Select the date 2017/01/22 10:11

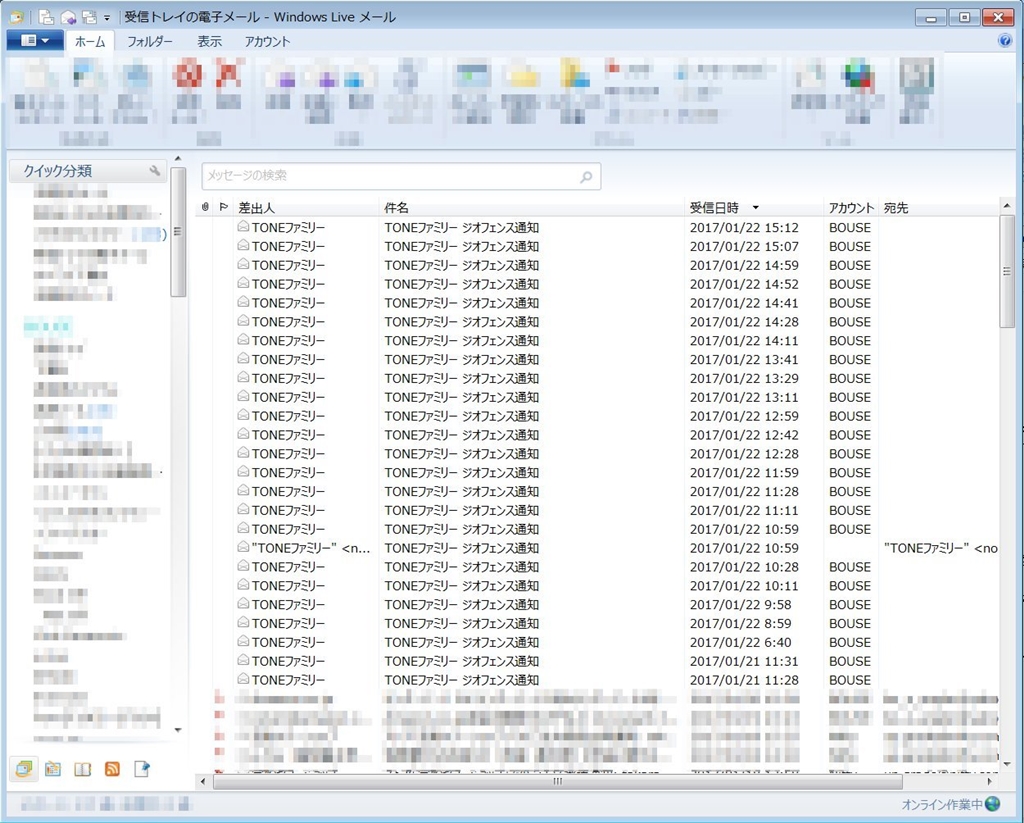[x=744, y=586]
